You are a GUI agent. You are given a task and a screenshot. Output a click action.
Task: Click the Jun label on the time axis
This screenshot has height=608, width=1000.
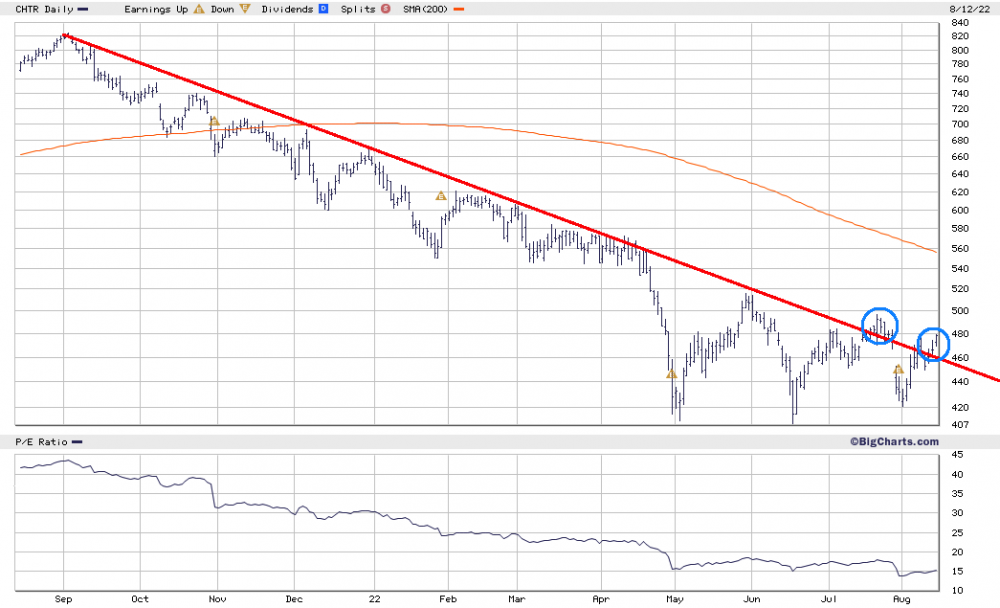pos(752,599)
